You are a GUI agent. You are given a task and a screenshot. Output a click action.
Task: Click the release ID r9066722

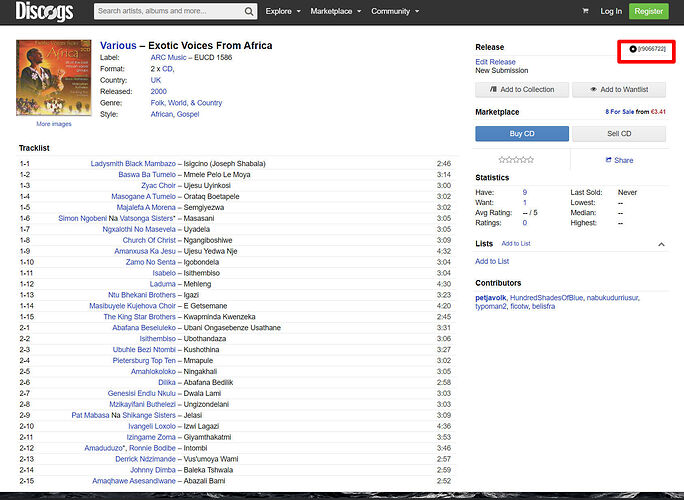click(x=652, y=49)
